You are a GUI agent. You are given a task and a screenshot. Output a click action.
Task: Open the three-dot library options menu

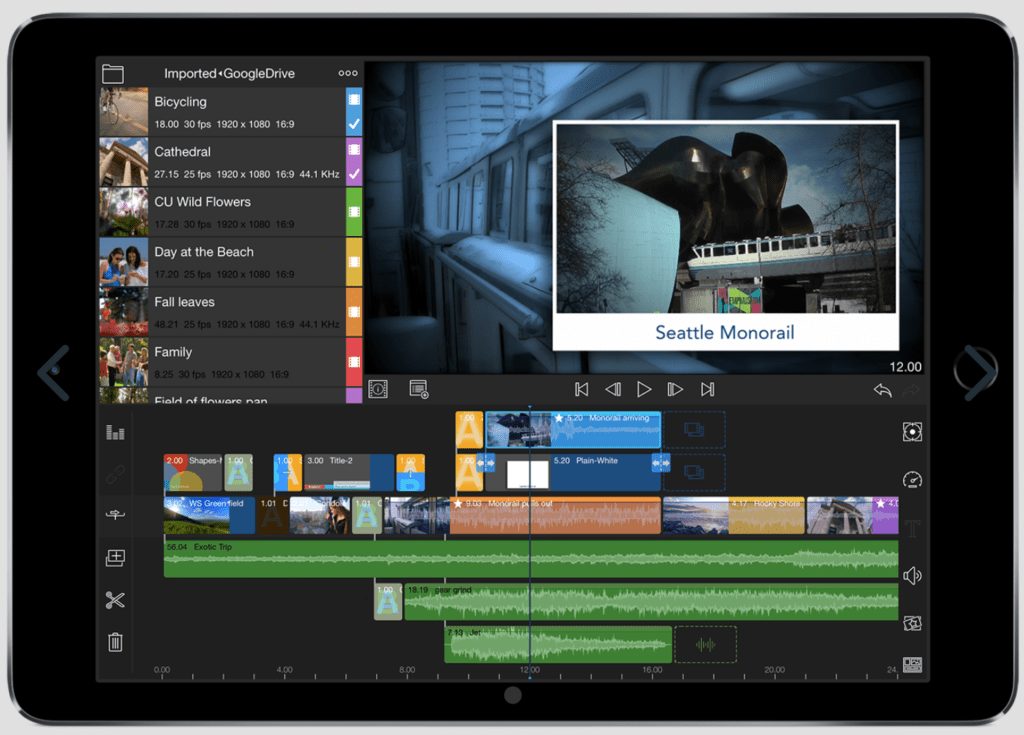347,73
